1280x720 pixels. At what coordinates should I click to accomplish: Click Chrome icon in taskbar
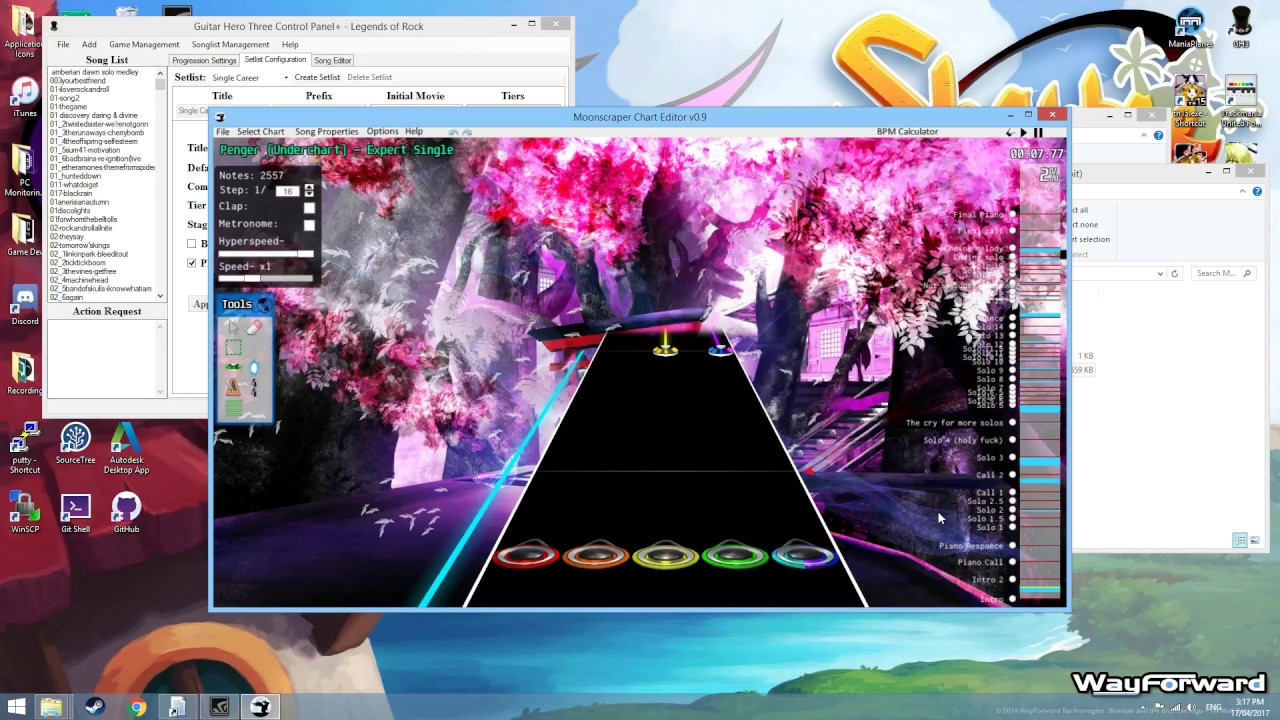[x=137, y=707]
